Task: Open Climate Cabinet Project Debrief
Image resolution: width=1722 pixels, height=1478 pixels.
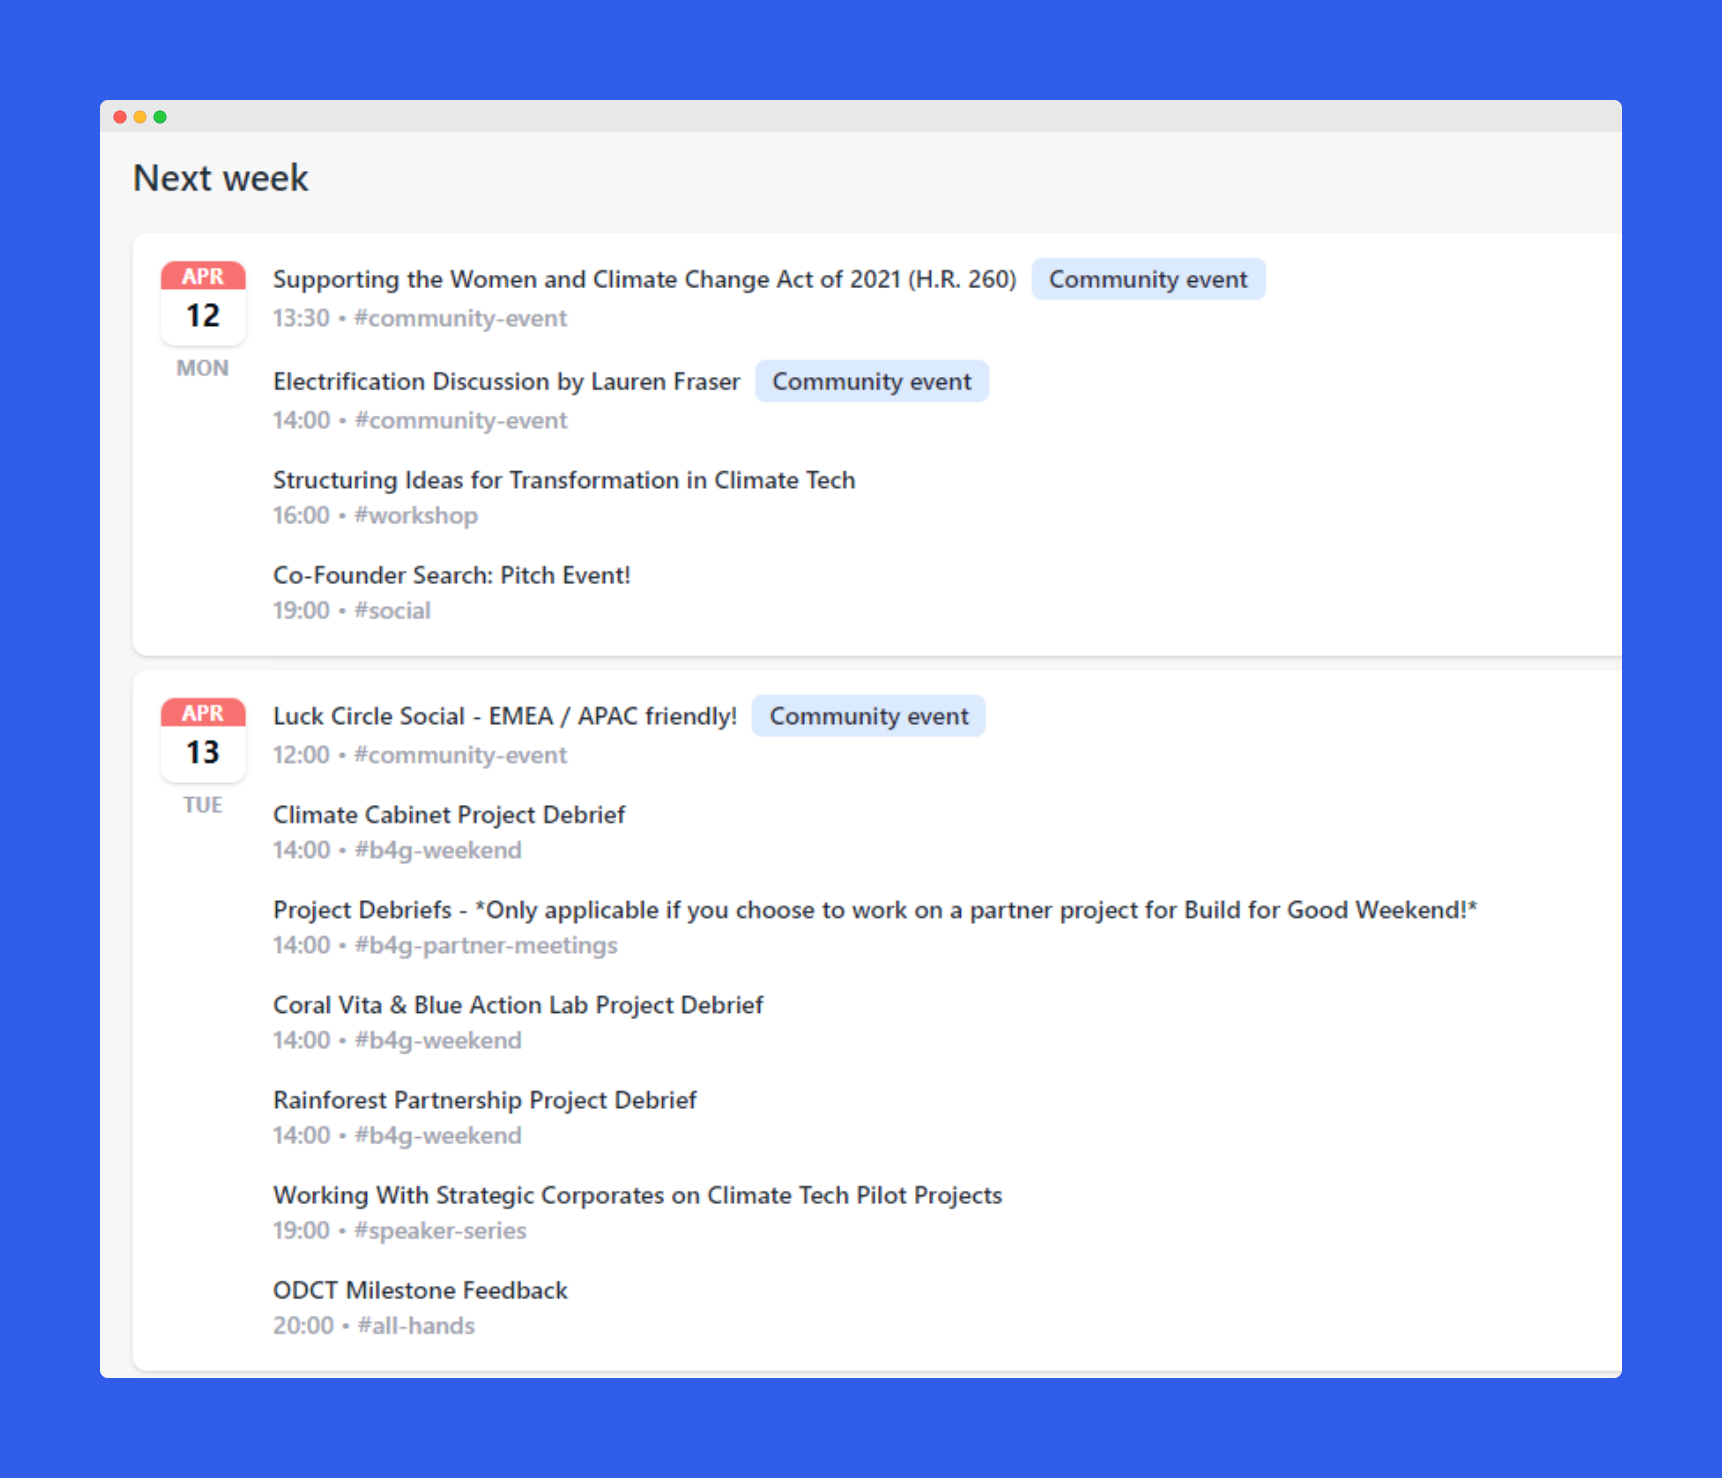Action: tap(449, 815)
